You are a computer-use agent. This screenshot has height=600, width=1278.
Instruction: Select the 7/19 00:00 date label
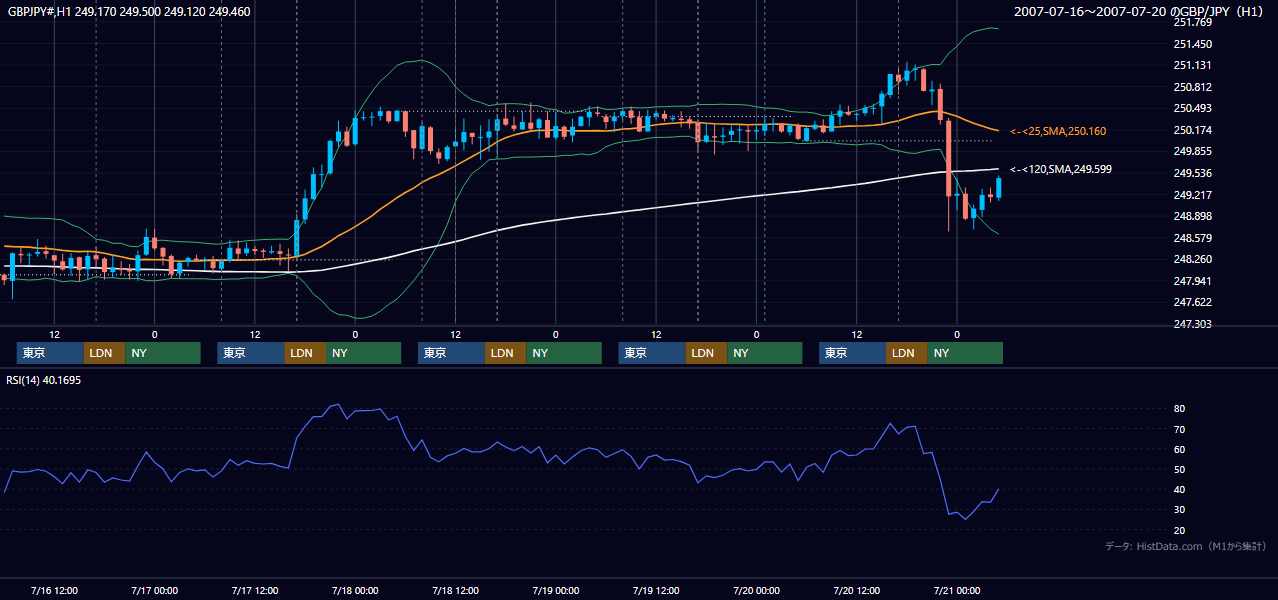pyautogui.click(x=555, y=590)
